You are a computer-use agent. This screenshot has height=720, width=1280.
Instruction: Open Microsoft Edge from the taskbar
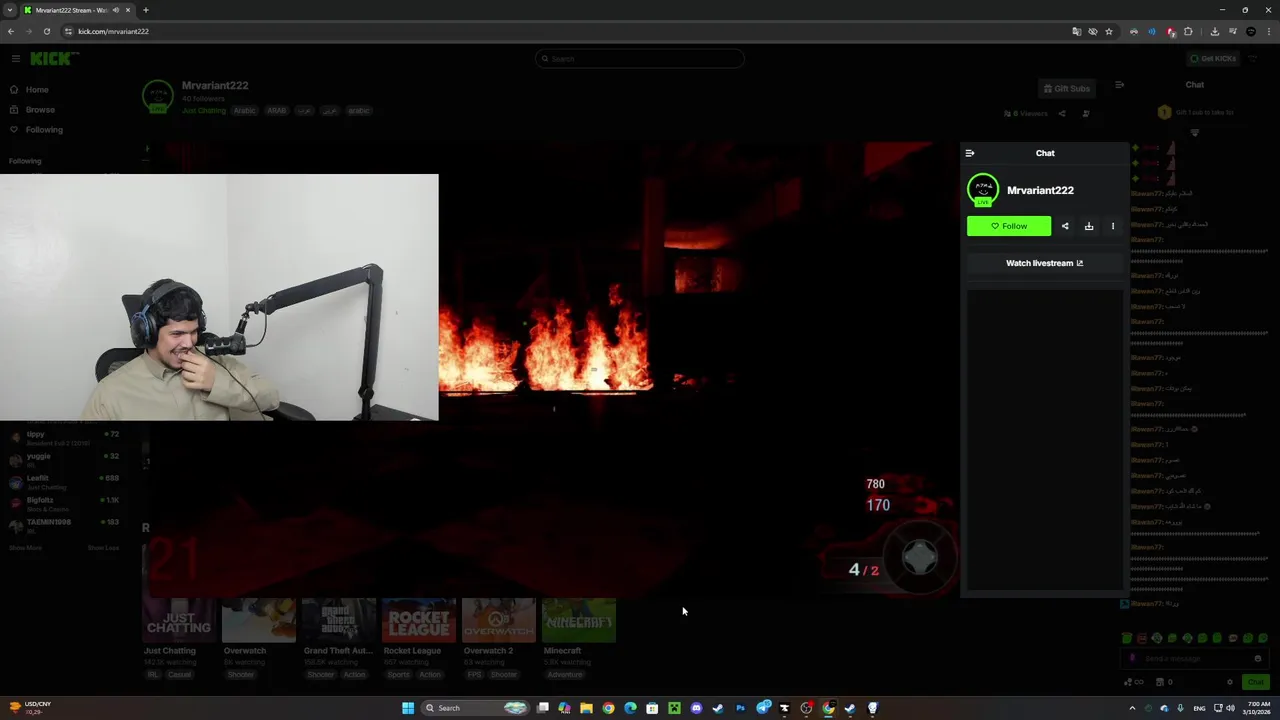(x=630, y=708)
